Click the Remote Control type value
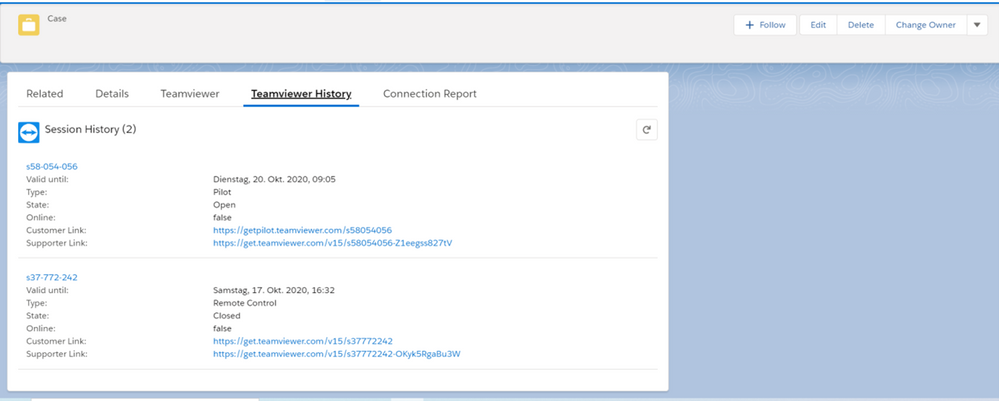This screenshot has width=999, height=401. coord(245,303)
